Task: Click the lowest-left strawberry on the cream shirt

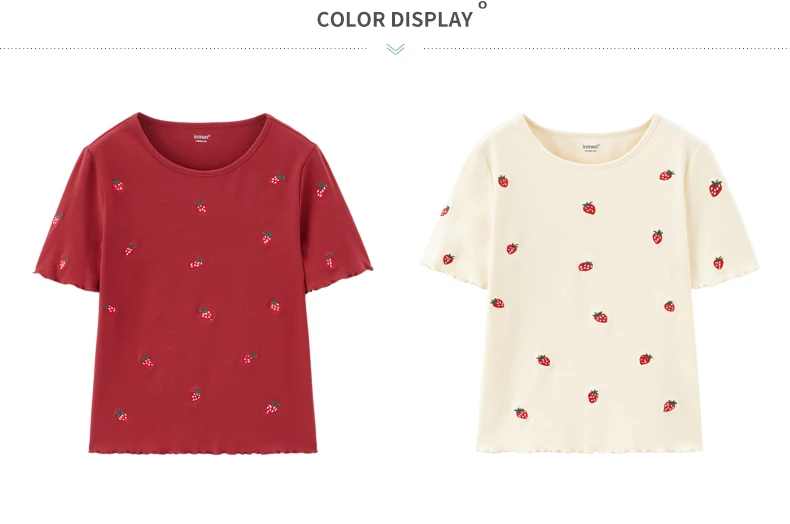Action: pos(521,413)
